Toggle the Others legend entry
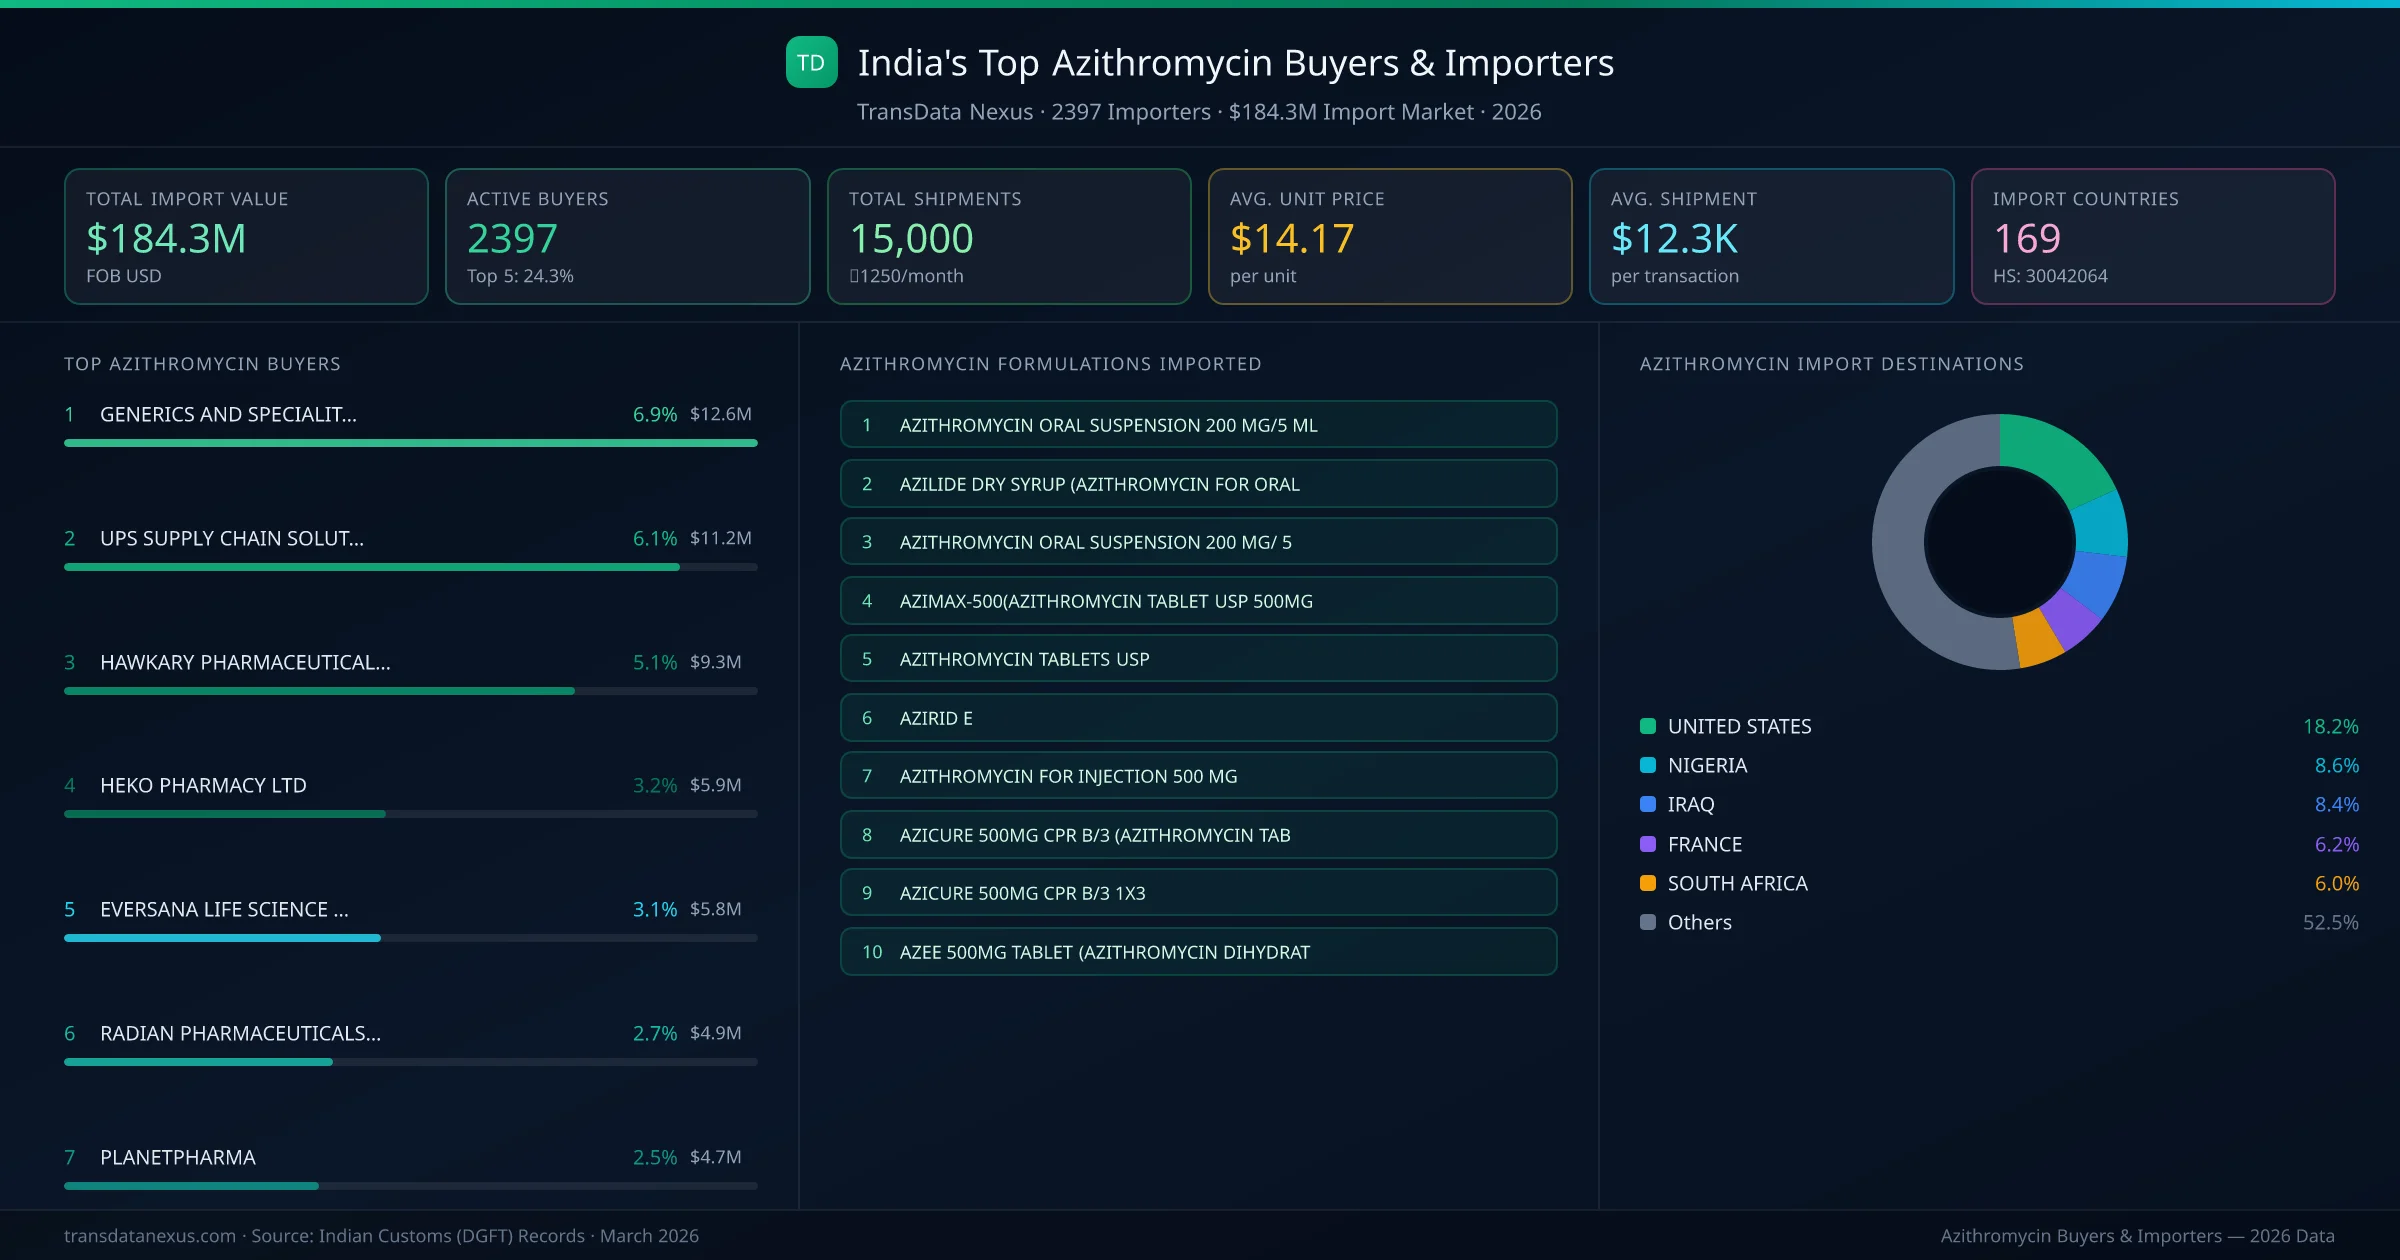2400x1260 pixels. coord(1698,922)
